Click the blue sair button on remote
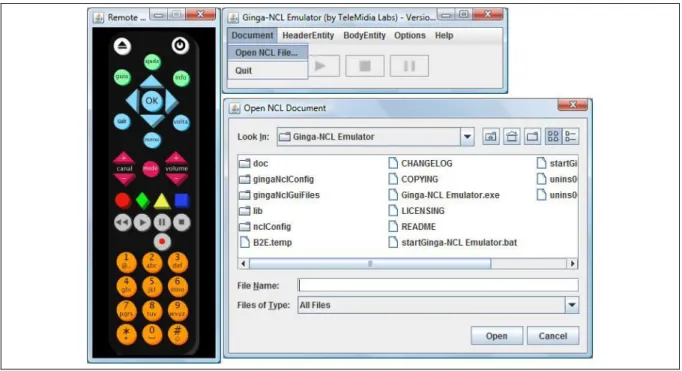 point(122,121)
